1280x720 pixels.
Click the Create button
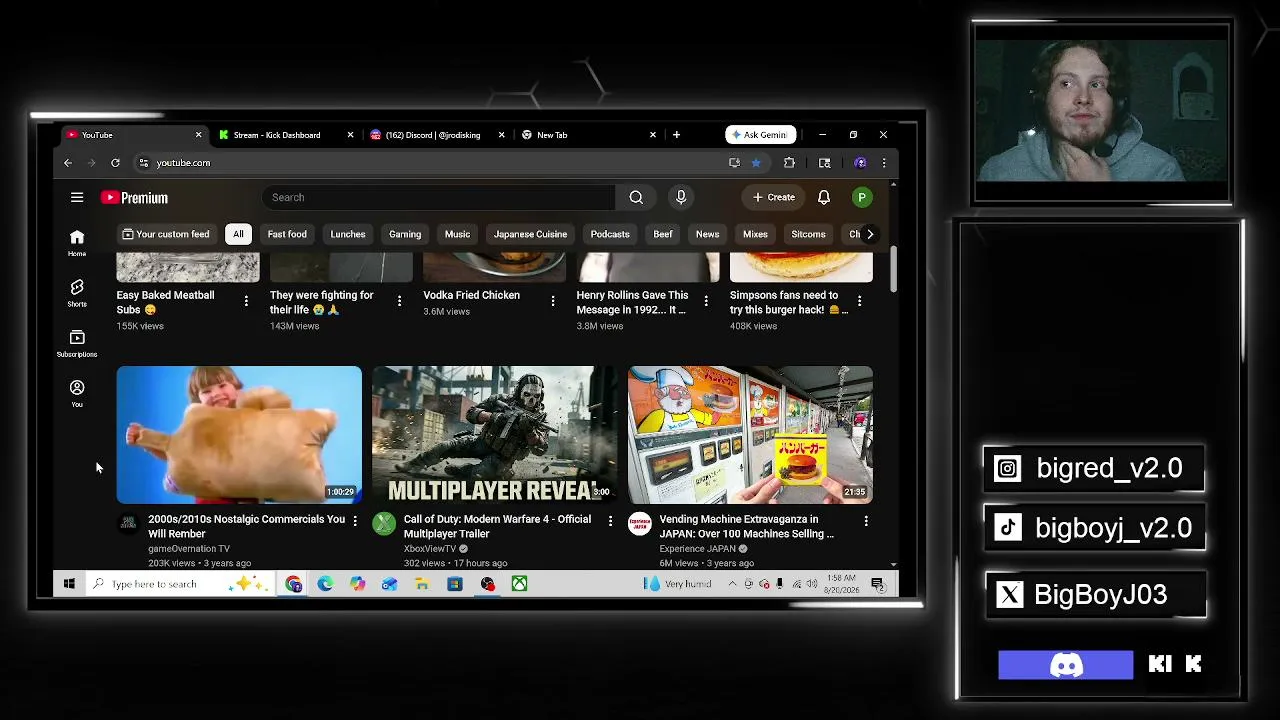pyautogui.click(x=774, y=197)
